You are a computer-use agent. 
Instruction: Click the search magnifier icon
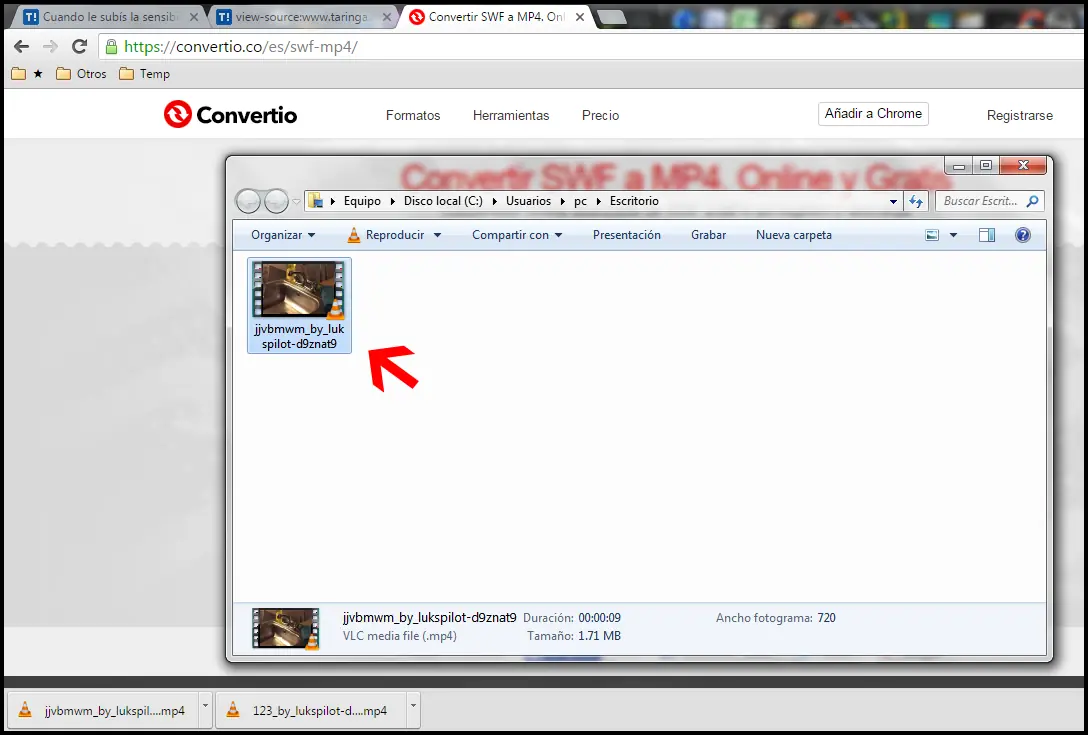click(1032, 201)
